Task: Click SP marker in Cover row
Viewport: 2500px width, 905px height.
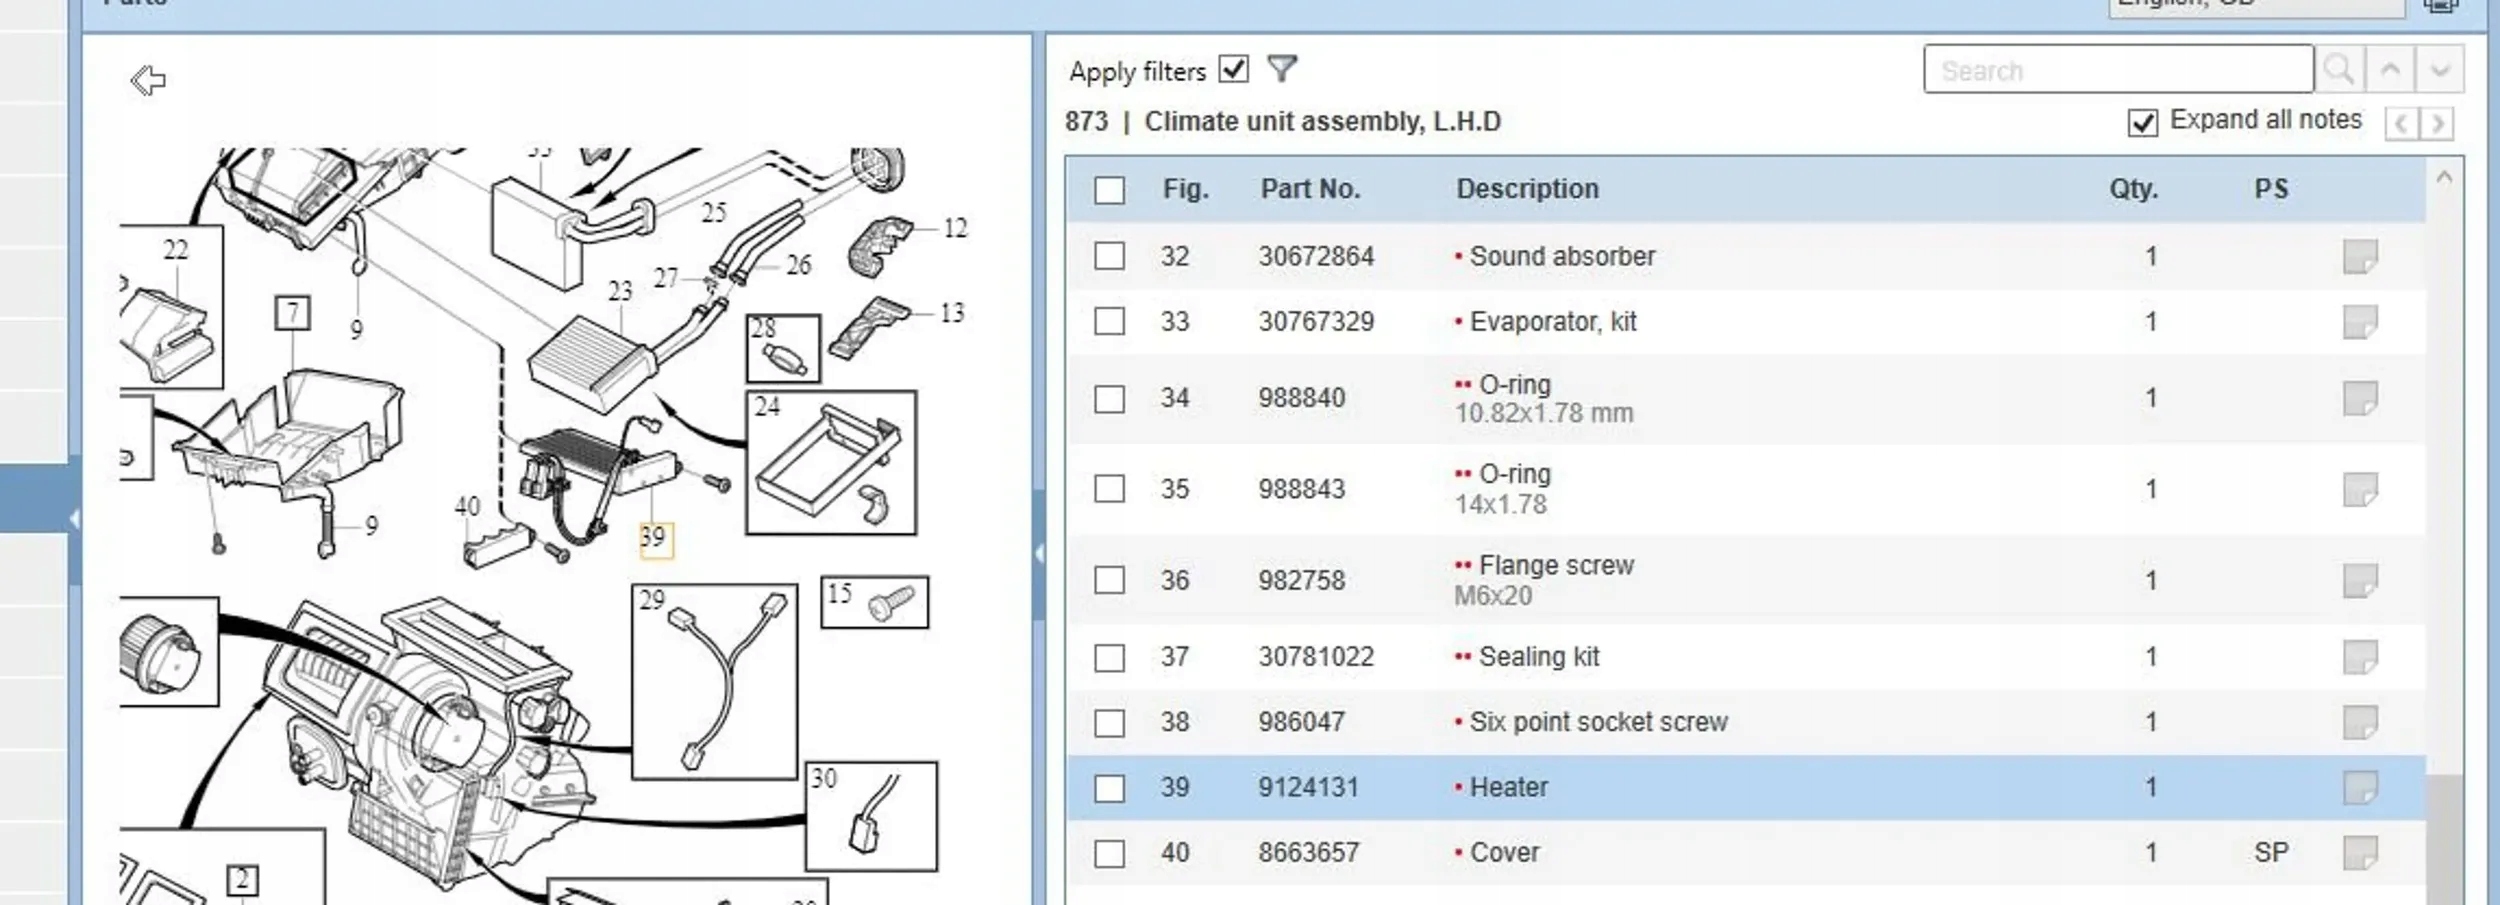Action: point(2271,852)
